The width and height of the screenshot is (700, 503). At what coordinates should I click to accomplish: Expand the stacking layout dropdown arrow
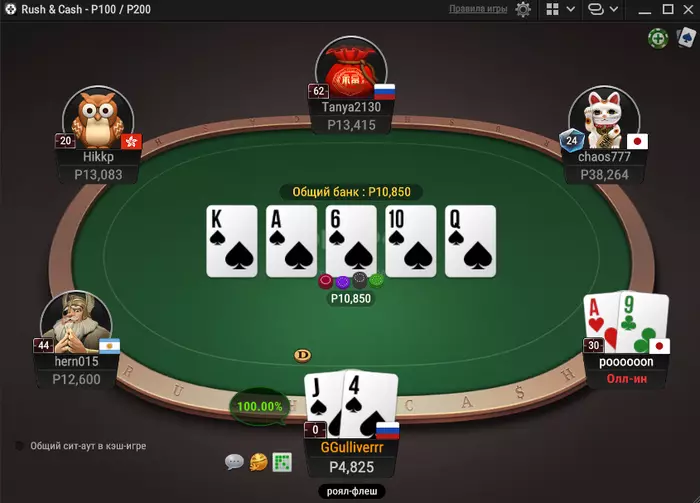[x=614, y=9]
